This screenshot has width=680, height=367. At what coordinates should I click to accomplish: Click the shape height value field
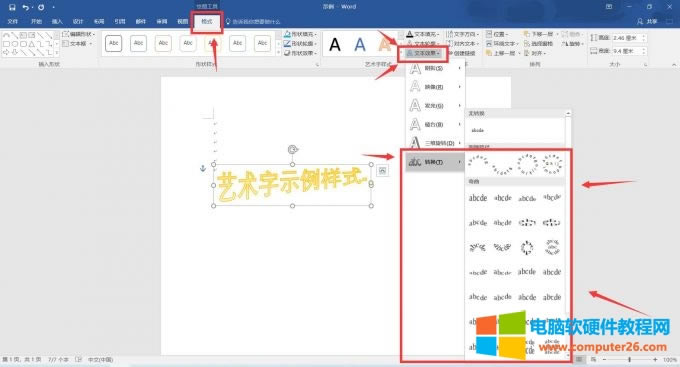629,38
